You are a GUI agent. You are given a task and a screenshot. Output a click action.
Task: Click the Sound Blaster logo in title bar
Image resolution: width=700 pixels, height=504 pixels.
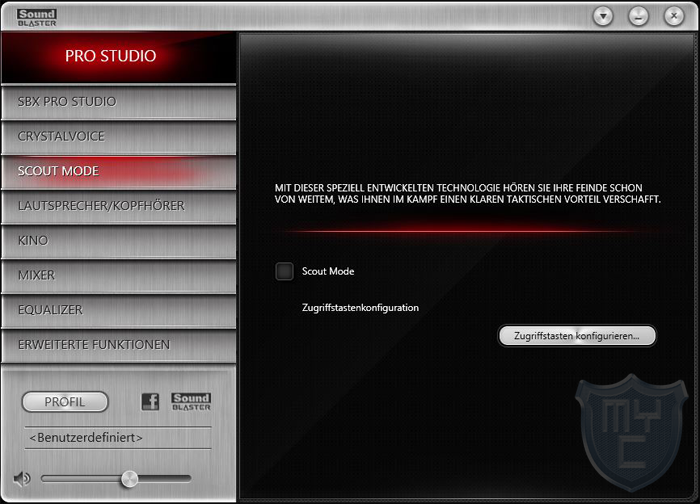37,15
